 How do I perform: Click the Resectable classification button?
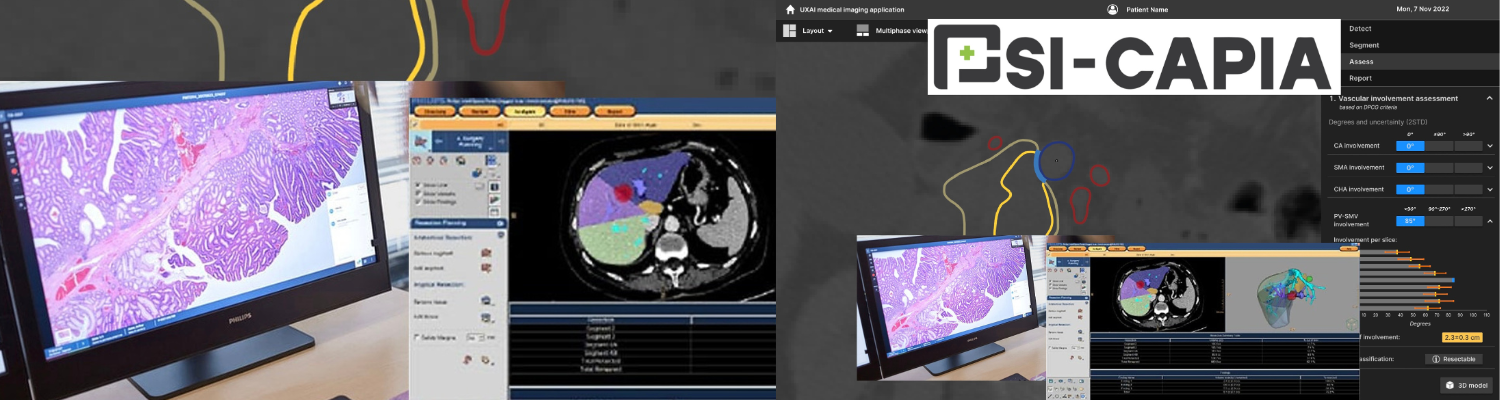coord(1453,358)
